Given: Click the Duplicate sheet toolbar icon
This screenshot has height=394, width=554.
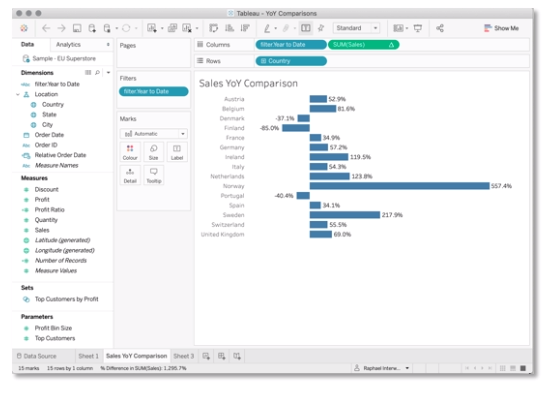Looking at the screenshot, I should pyautogui.click(x=172, y=28).
